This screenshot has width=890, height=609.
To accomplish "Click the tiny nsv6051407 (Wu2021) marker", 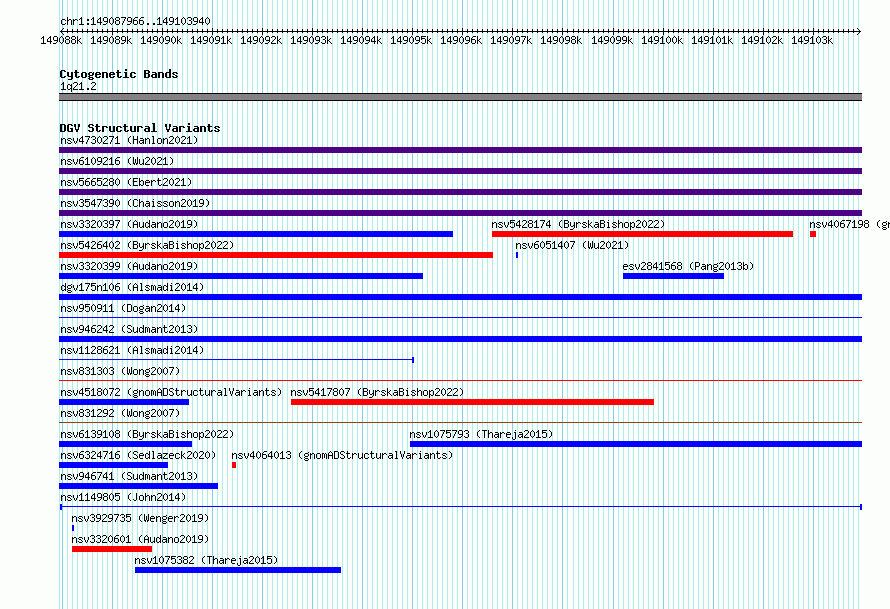I will [x=517, y=255].
